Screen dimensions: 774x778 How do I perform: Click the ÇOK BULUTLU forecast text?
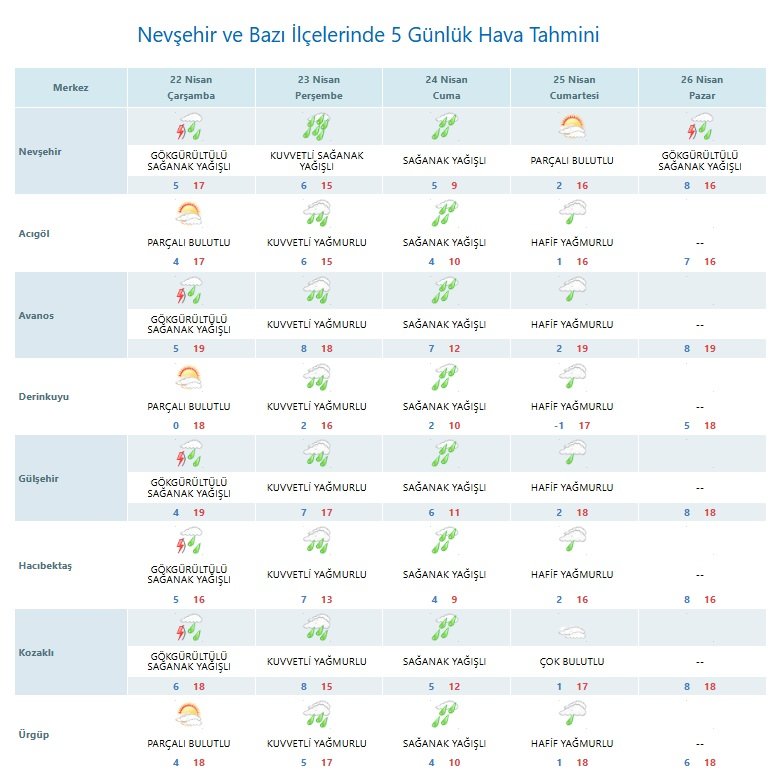pyautogui.click(x=573, y=662)
